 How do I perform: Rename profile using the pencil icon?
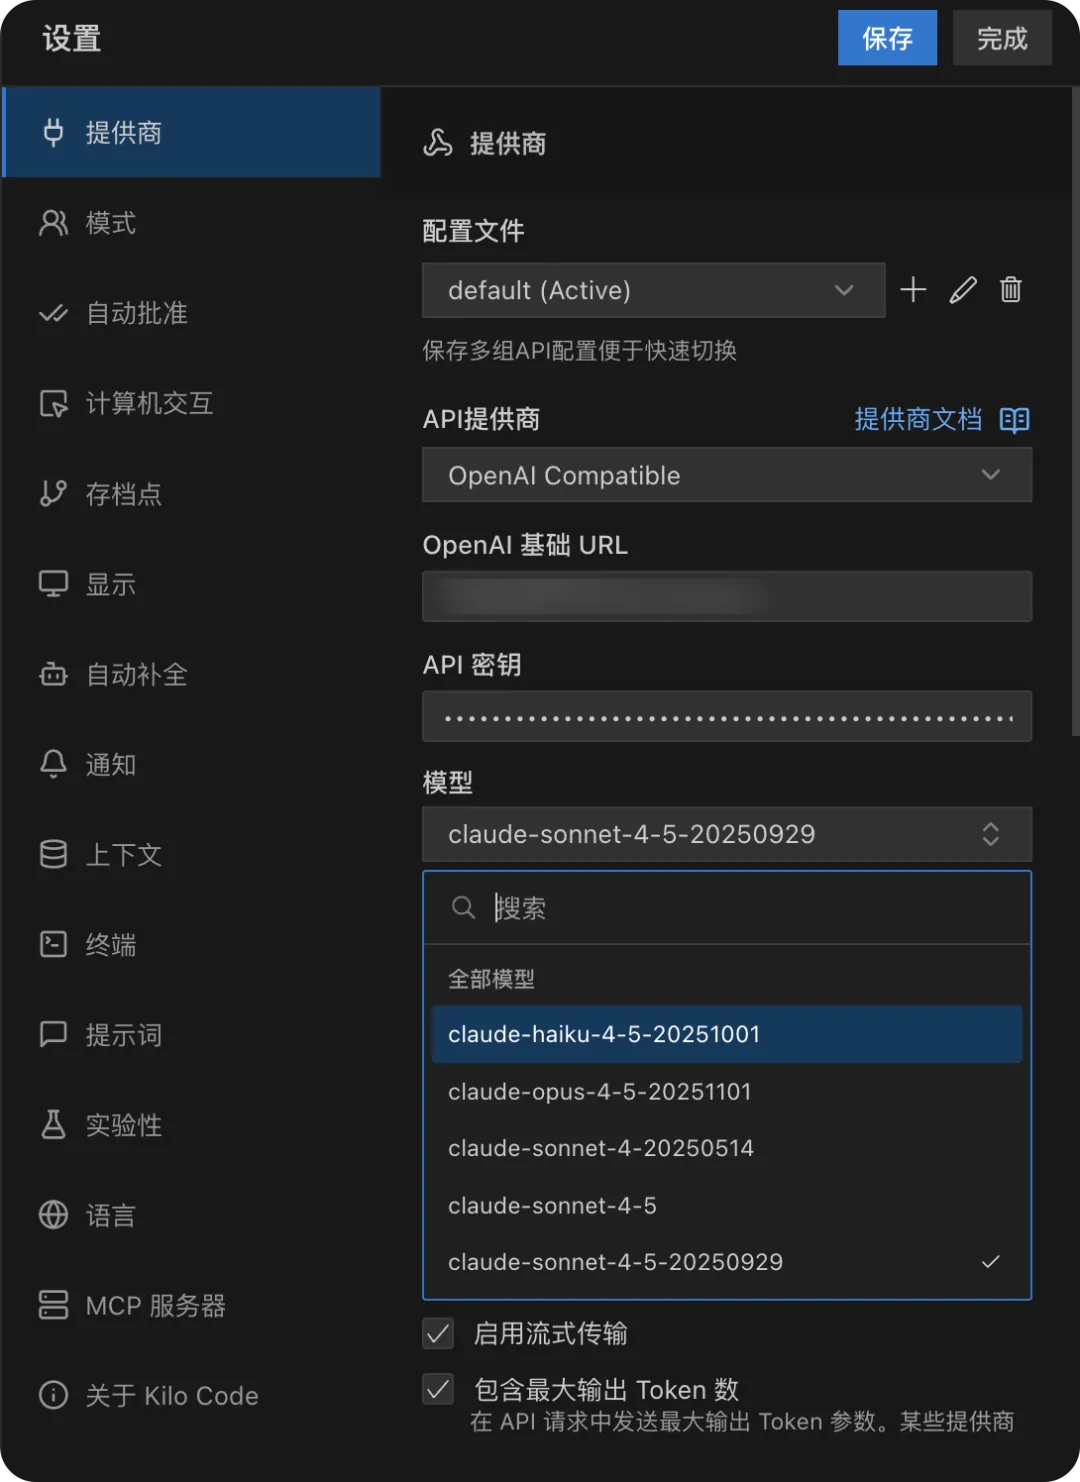coord(963,290)
